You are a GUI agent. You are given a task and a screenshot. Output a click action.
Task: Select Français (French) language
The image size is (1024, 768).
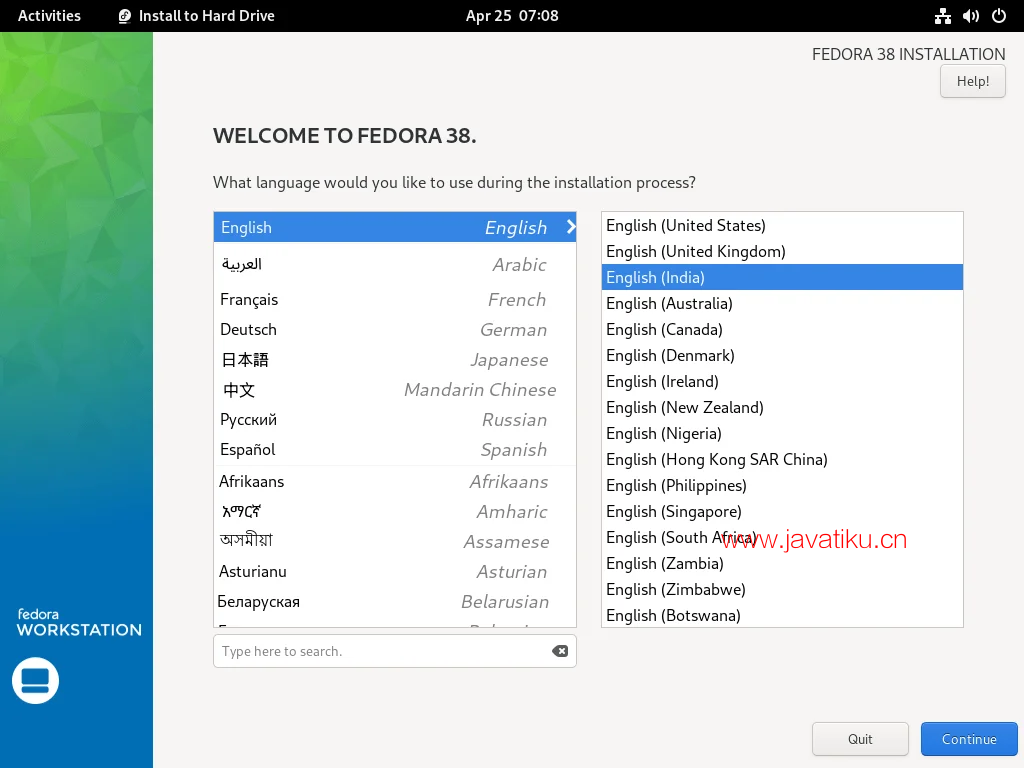click(x=394, y=300)
